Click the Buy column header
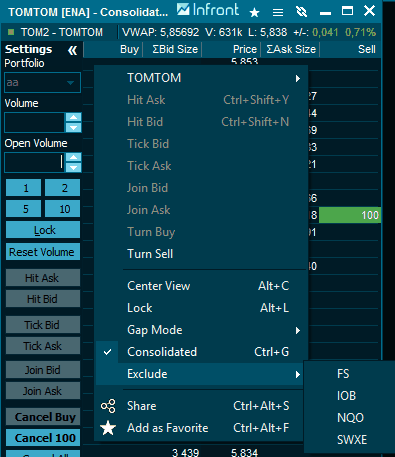Viewport: 395px width, 457px height. (x=113, y=49)
